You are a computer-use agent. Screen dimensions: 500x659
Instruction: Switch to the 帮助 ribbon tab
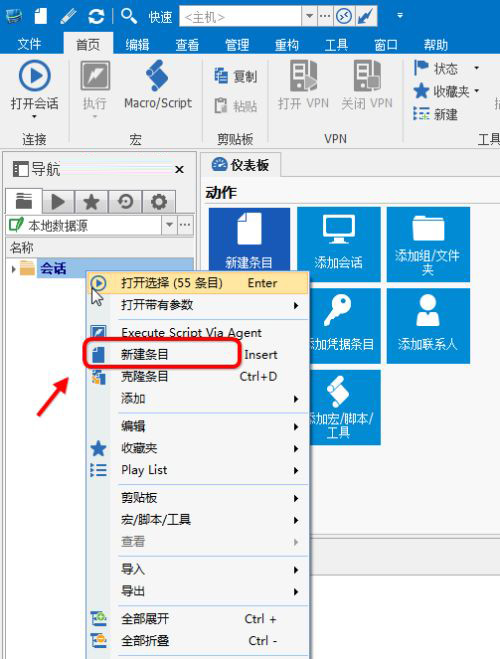point(436,44)
